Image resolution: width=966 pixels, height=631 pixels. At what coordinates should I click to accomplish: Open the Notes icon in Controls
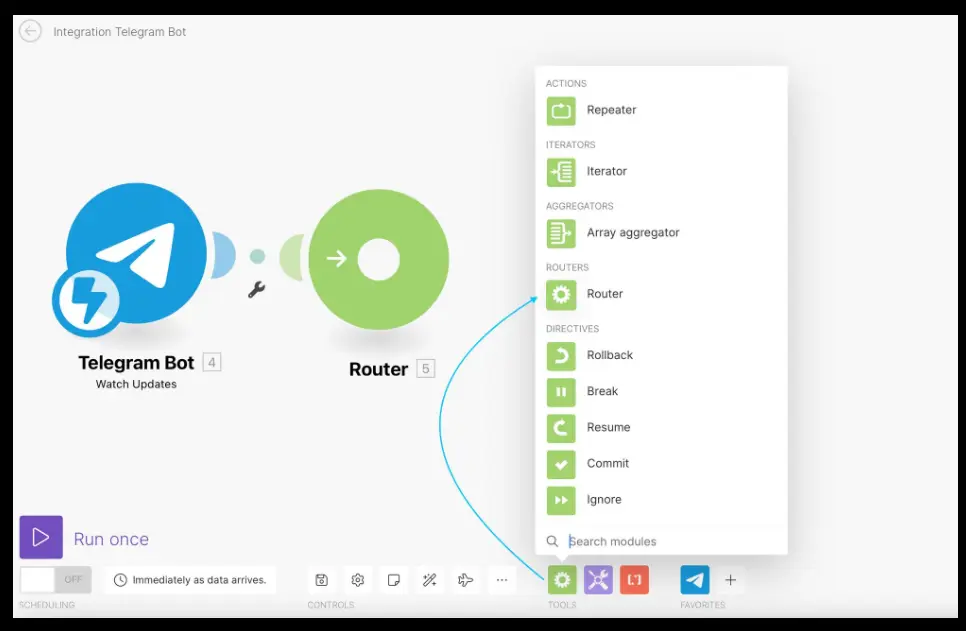(394, 580)
